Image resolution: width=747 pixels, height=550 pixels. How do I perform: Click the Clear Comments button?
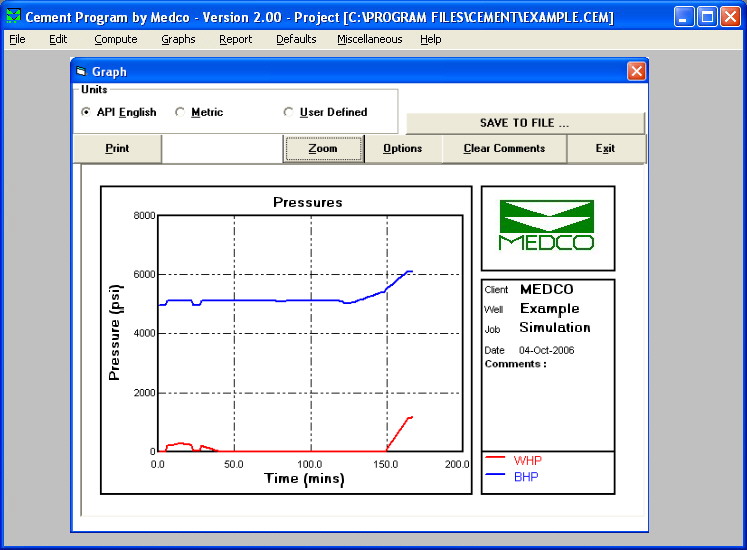504,149
